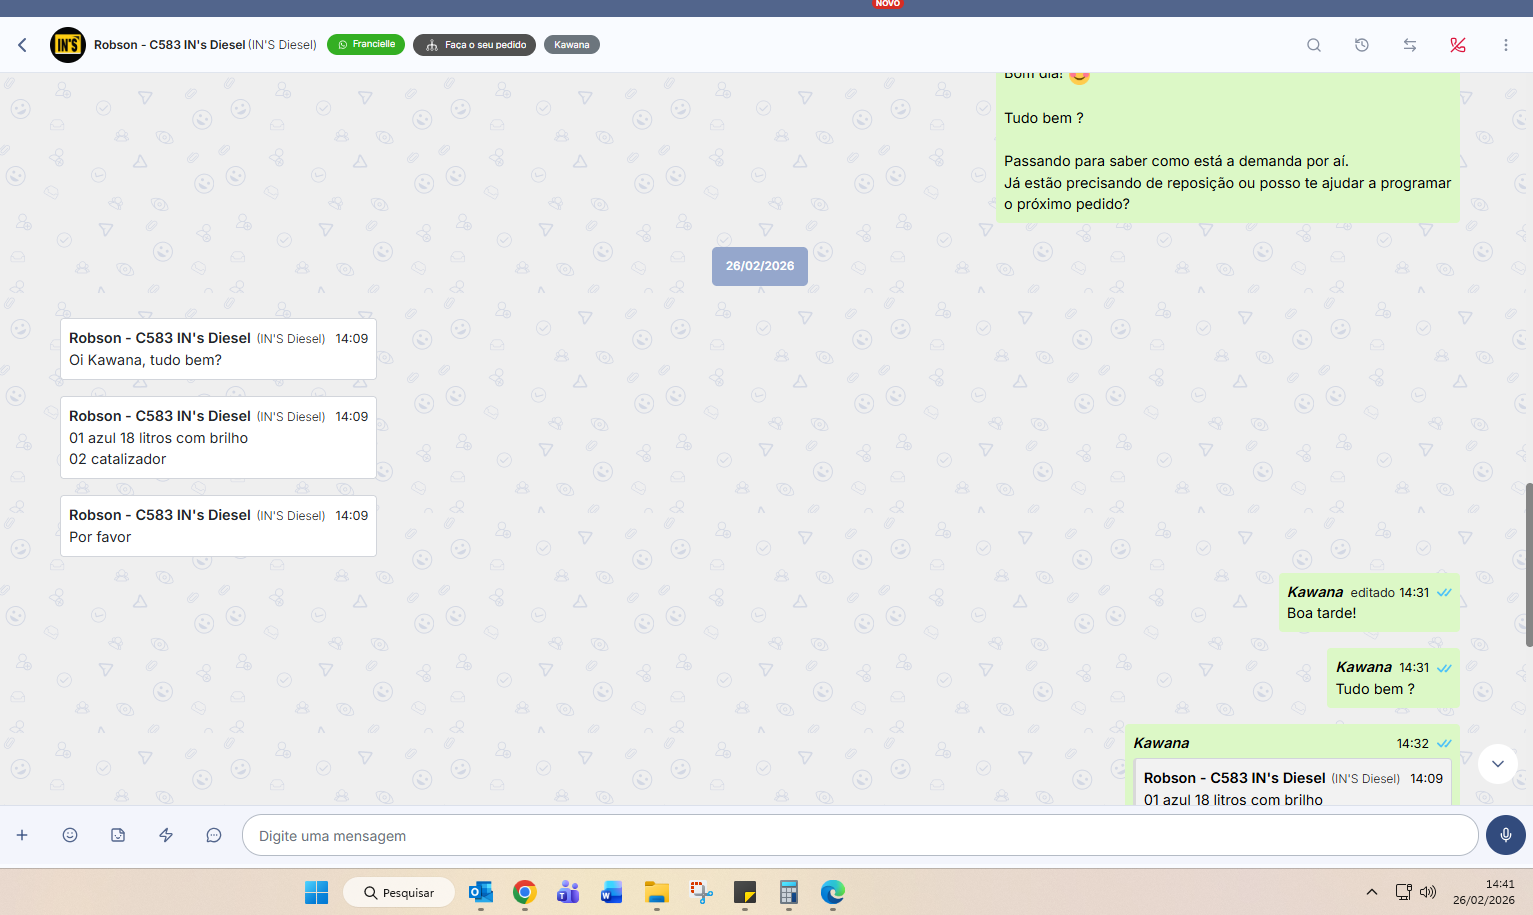Click the green Francielle tag
This screenshot has height=915, width=1533.
coord(366,45)
